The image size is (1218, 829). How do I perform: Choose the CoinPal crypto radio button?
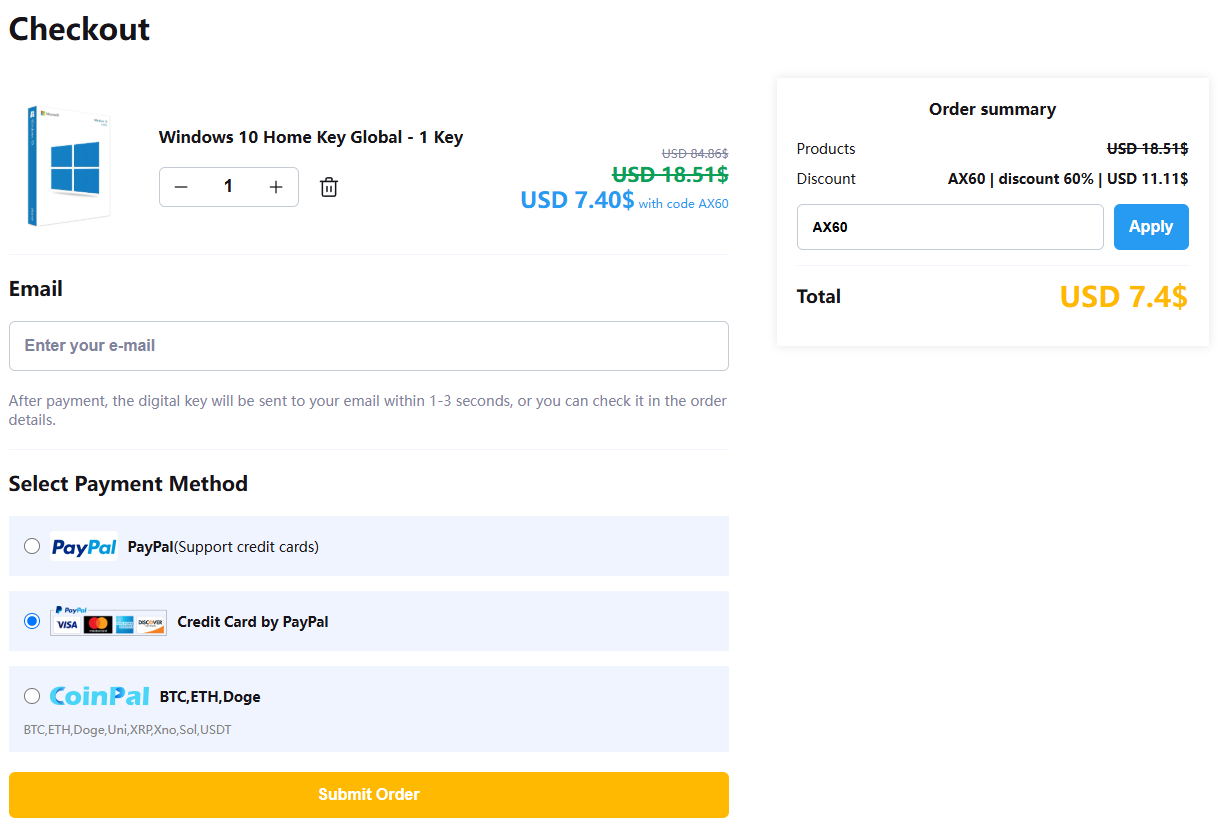(x=32, y=696)
